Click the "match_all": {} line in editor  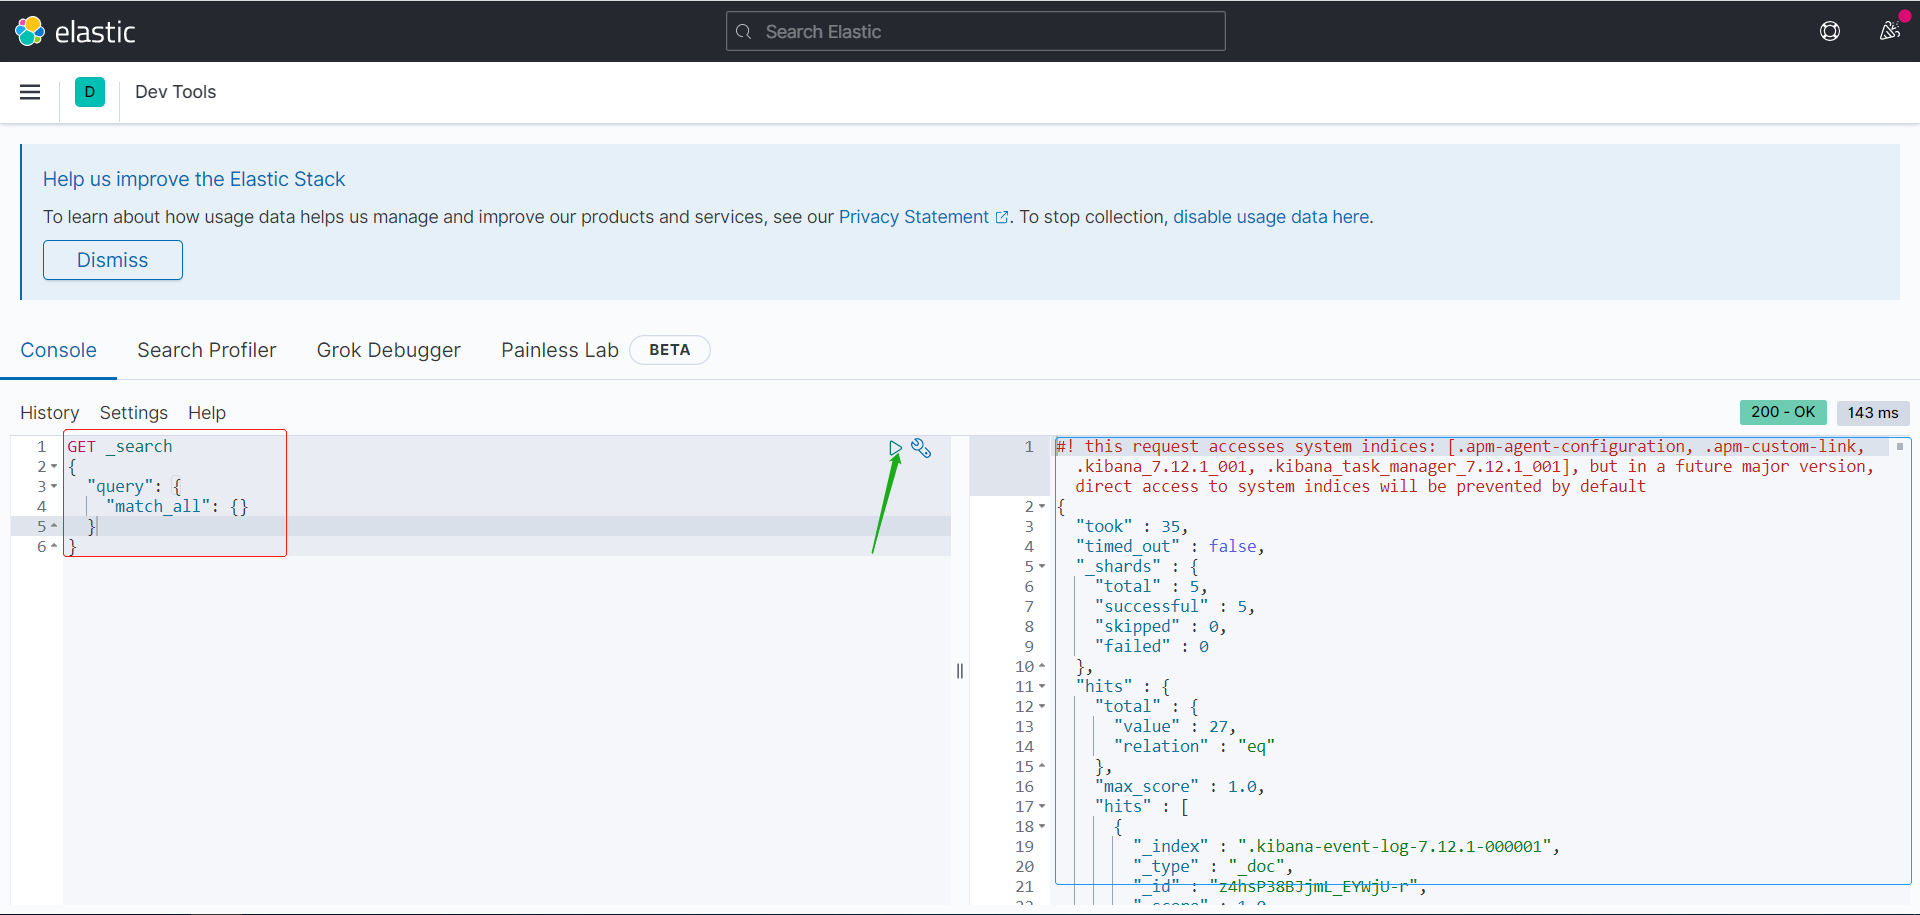point(177,507)
